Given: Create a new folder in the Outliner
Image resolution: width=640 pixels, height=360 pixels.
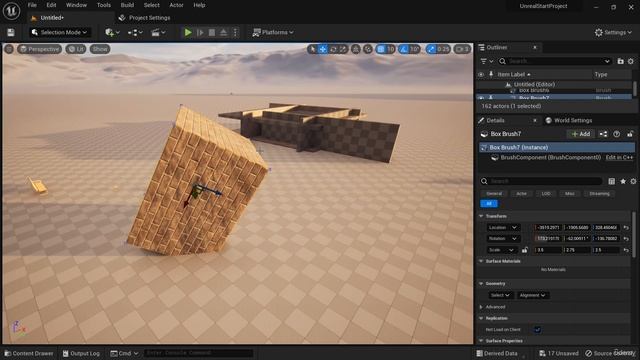Looking at the screenshot, I should 620,61.
